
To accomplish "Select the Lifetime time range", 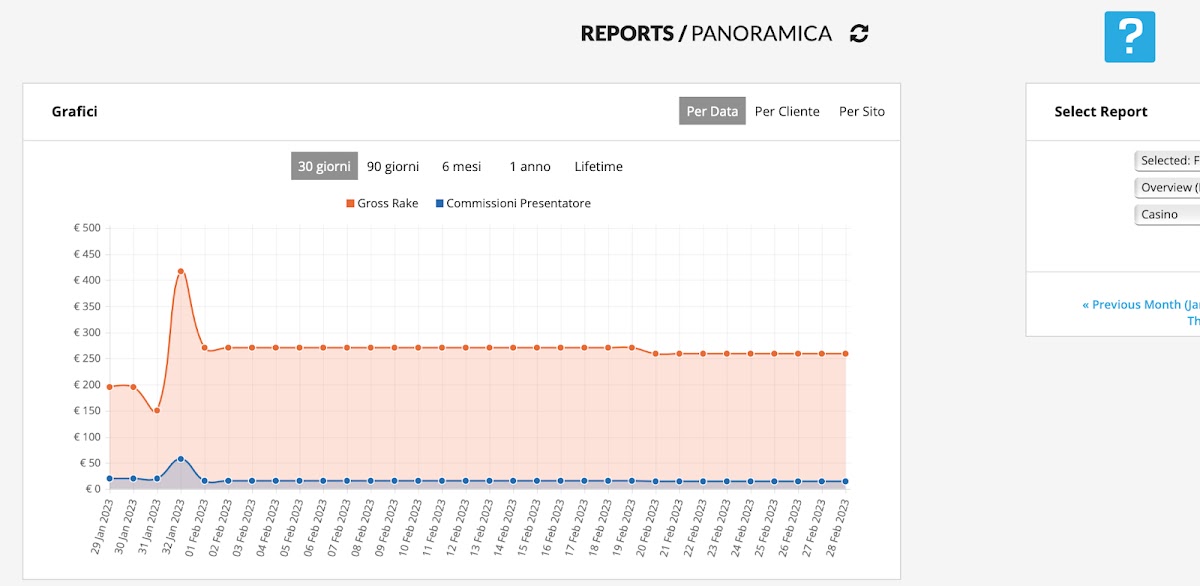I will pyautogui.click(x=598, y=167).
